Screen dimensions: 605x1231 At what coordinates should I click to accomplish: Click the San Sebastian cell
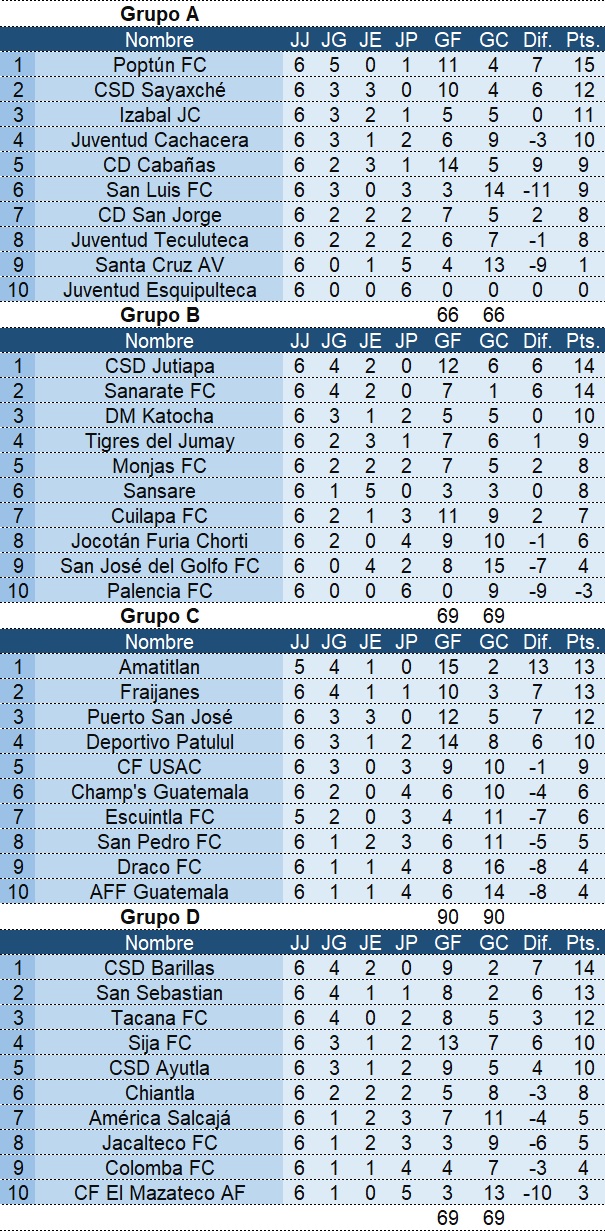coord(159,993)
